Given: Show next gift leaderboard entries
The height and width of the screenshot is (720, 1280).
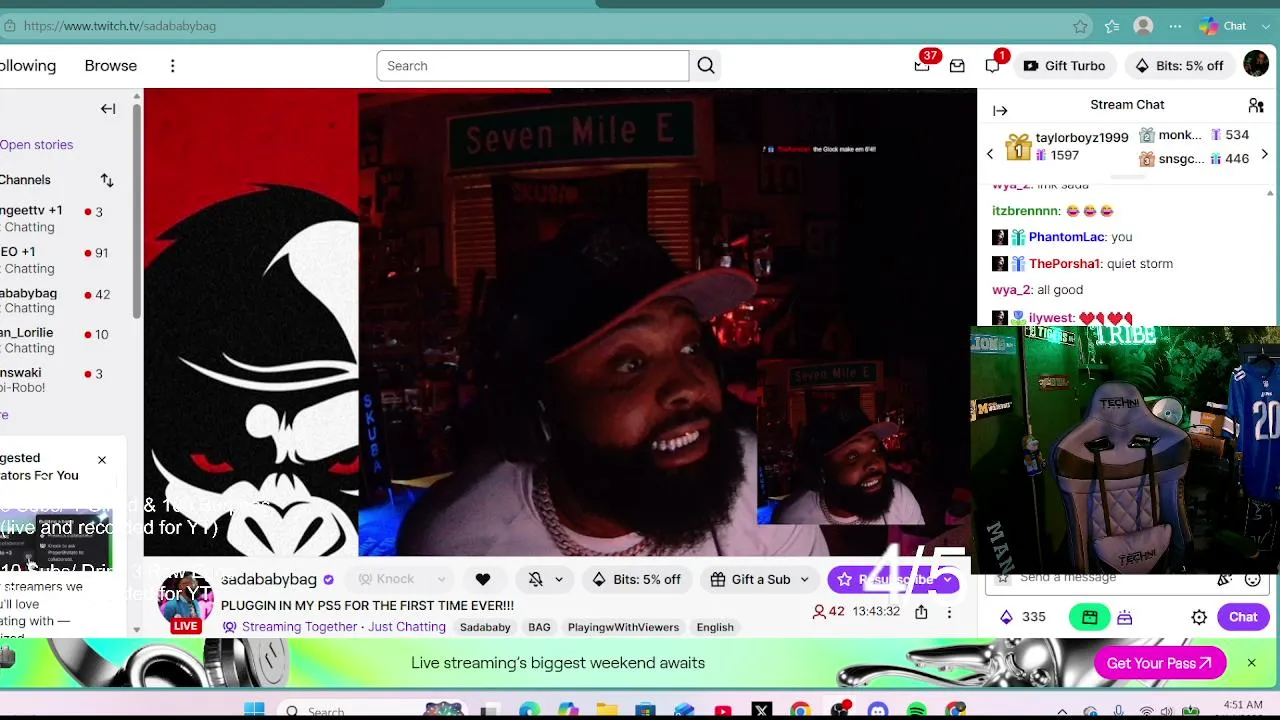Looking at the screenshot, I should [1264, 154].
